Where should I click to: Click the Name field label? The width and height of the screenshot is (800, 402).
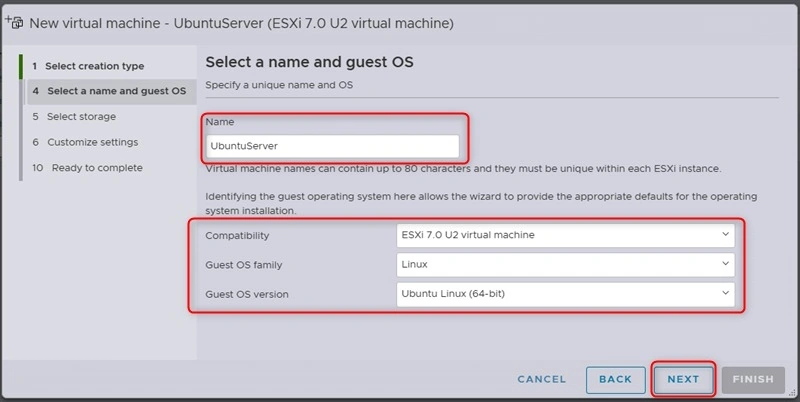(220, 122)
